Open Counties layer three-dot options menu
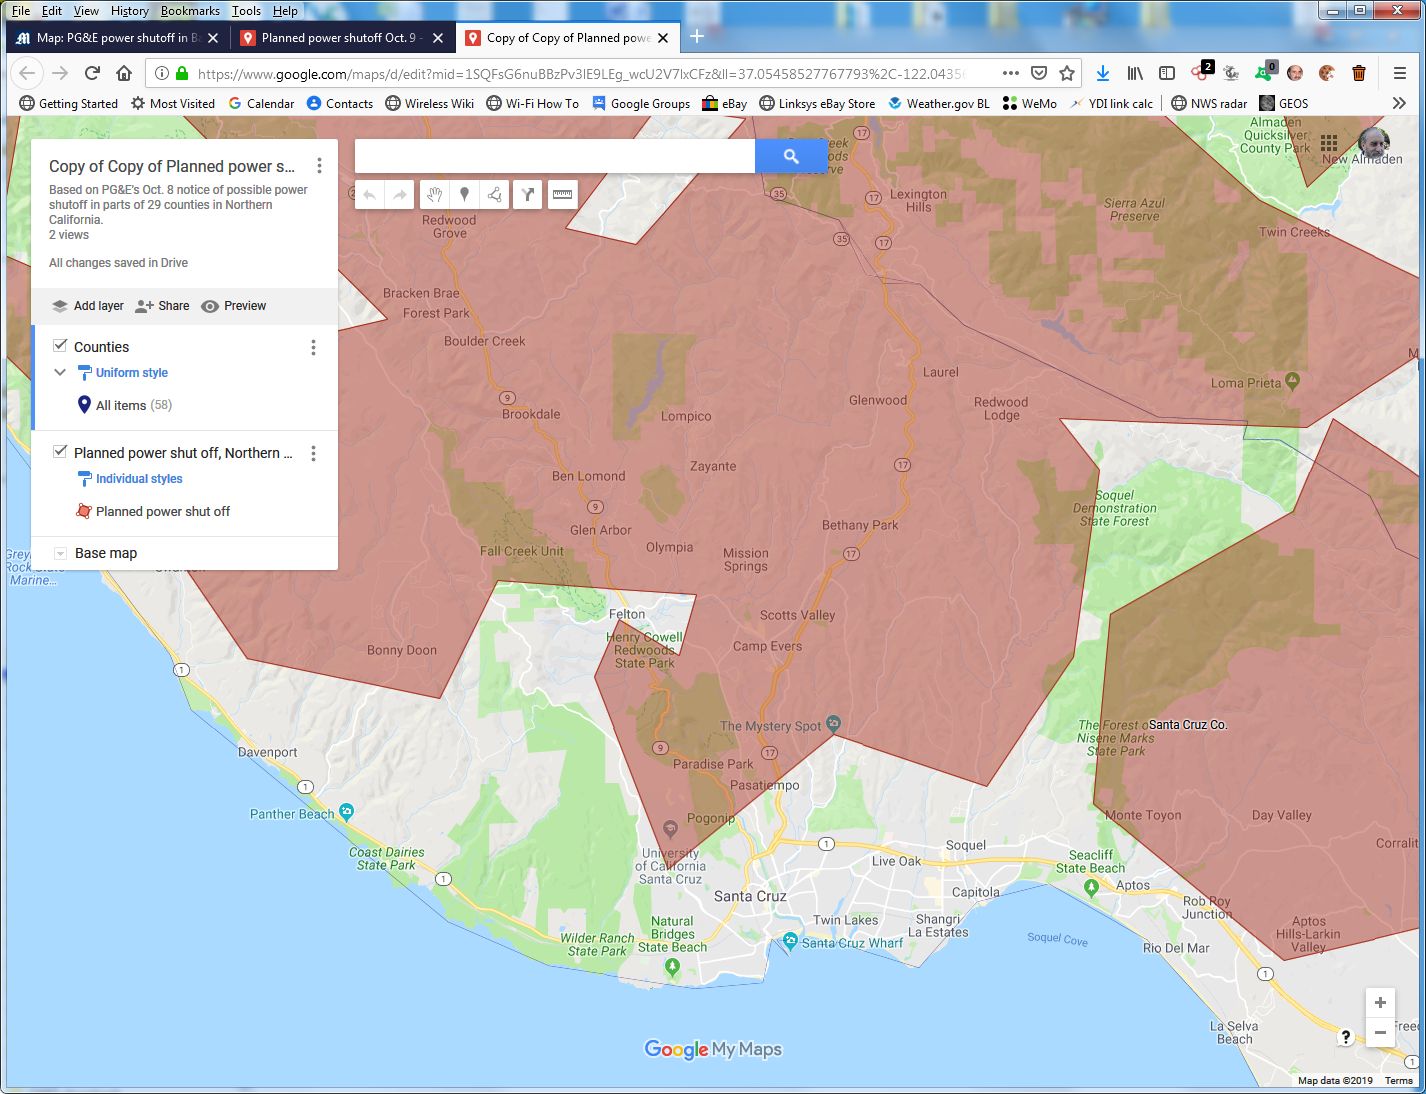Image resolution: width=1426 pixels, height=1094 pixels. [x=313, y=347]
